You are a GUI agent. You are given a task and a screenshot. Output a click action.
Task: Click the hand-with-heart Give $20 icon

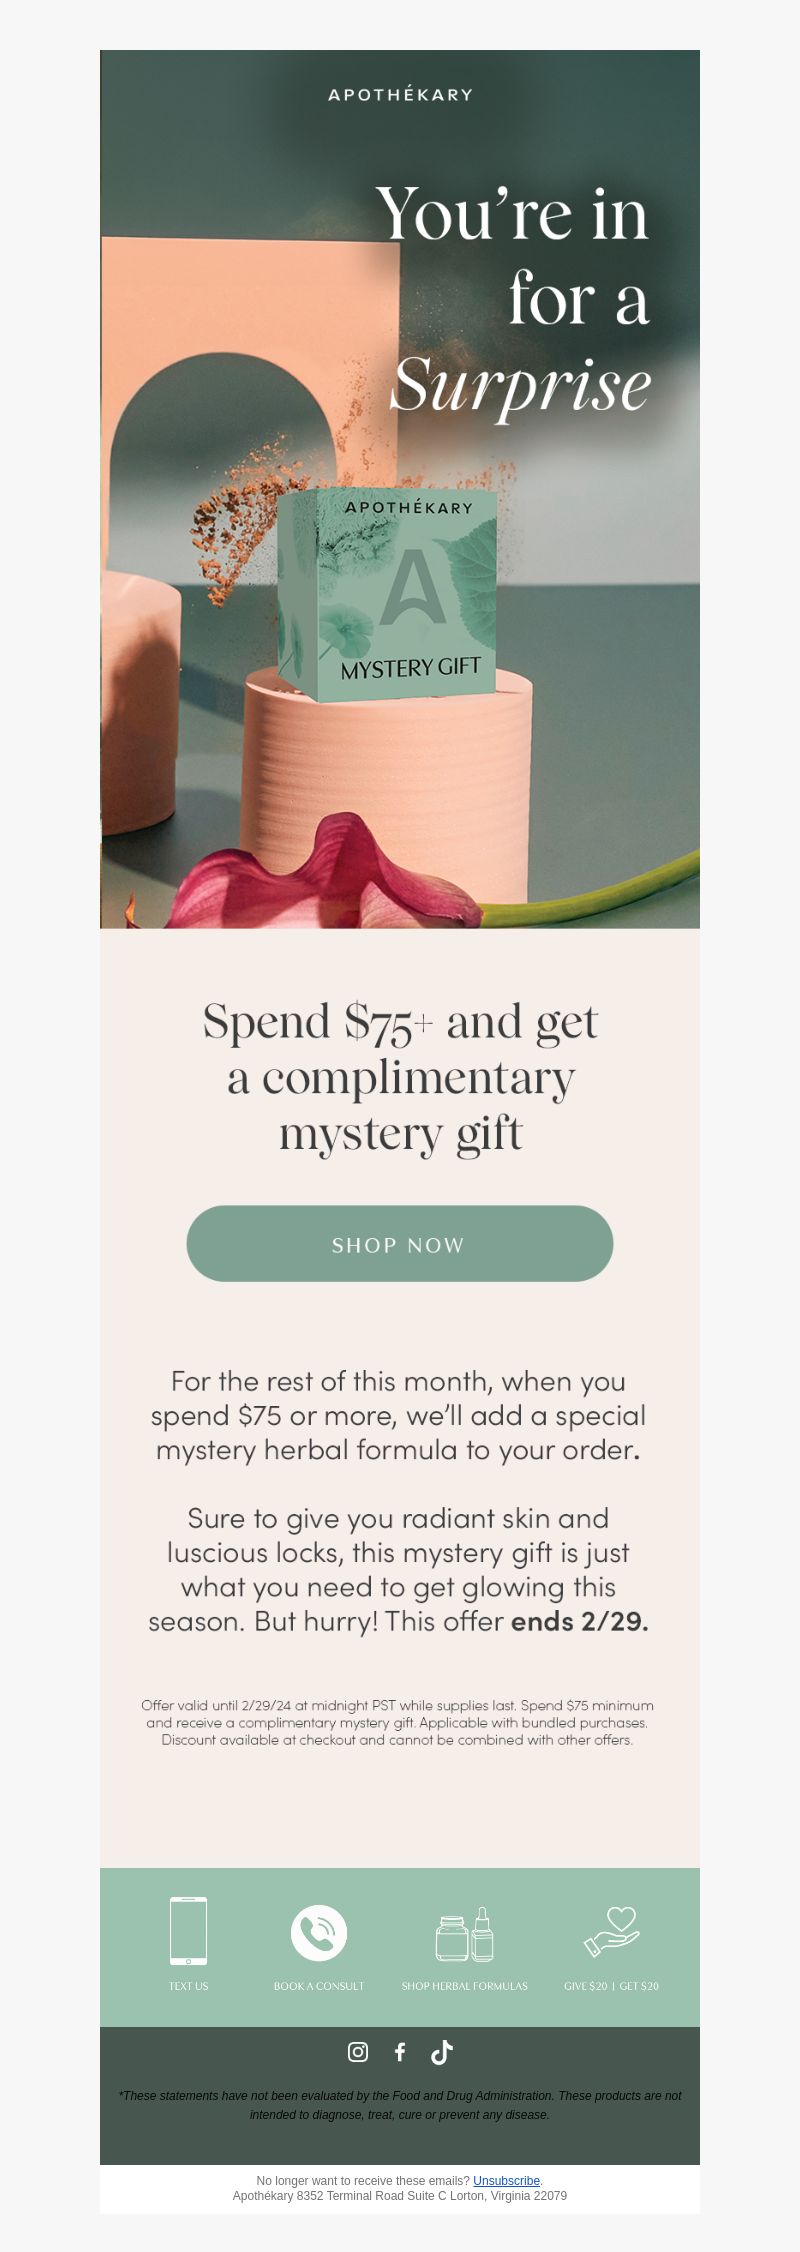[x=611, y=1931]
